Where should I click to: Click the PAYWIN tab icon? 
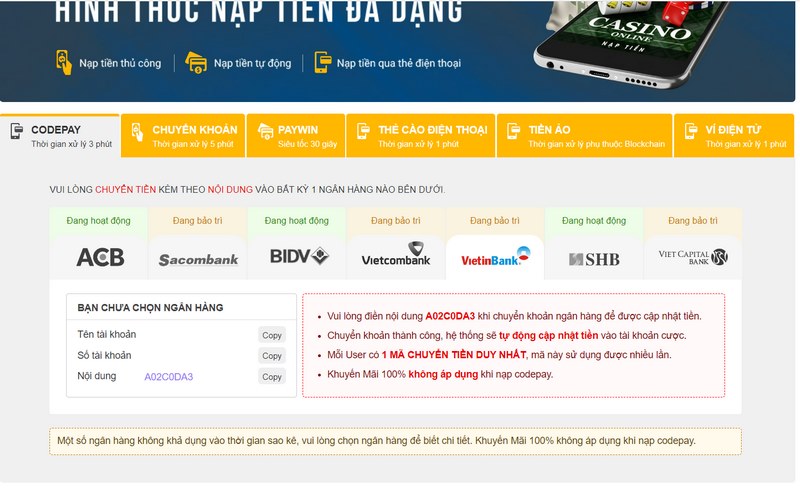(x=265, y=131)
